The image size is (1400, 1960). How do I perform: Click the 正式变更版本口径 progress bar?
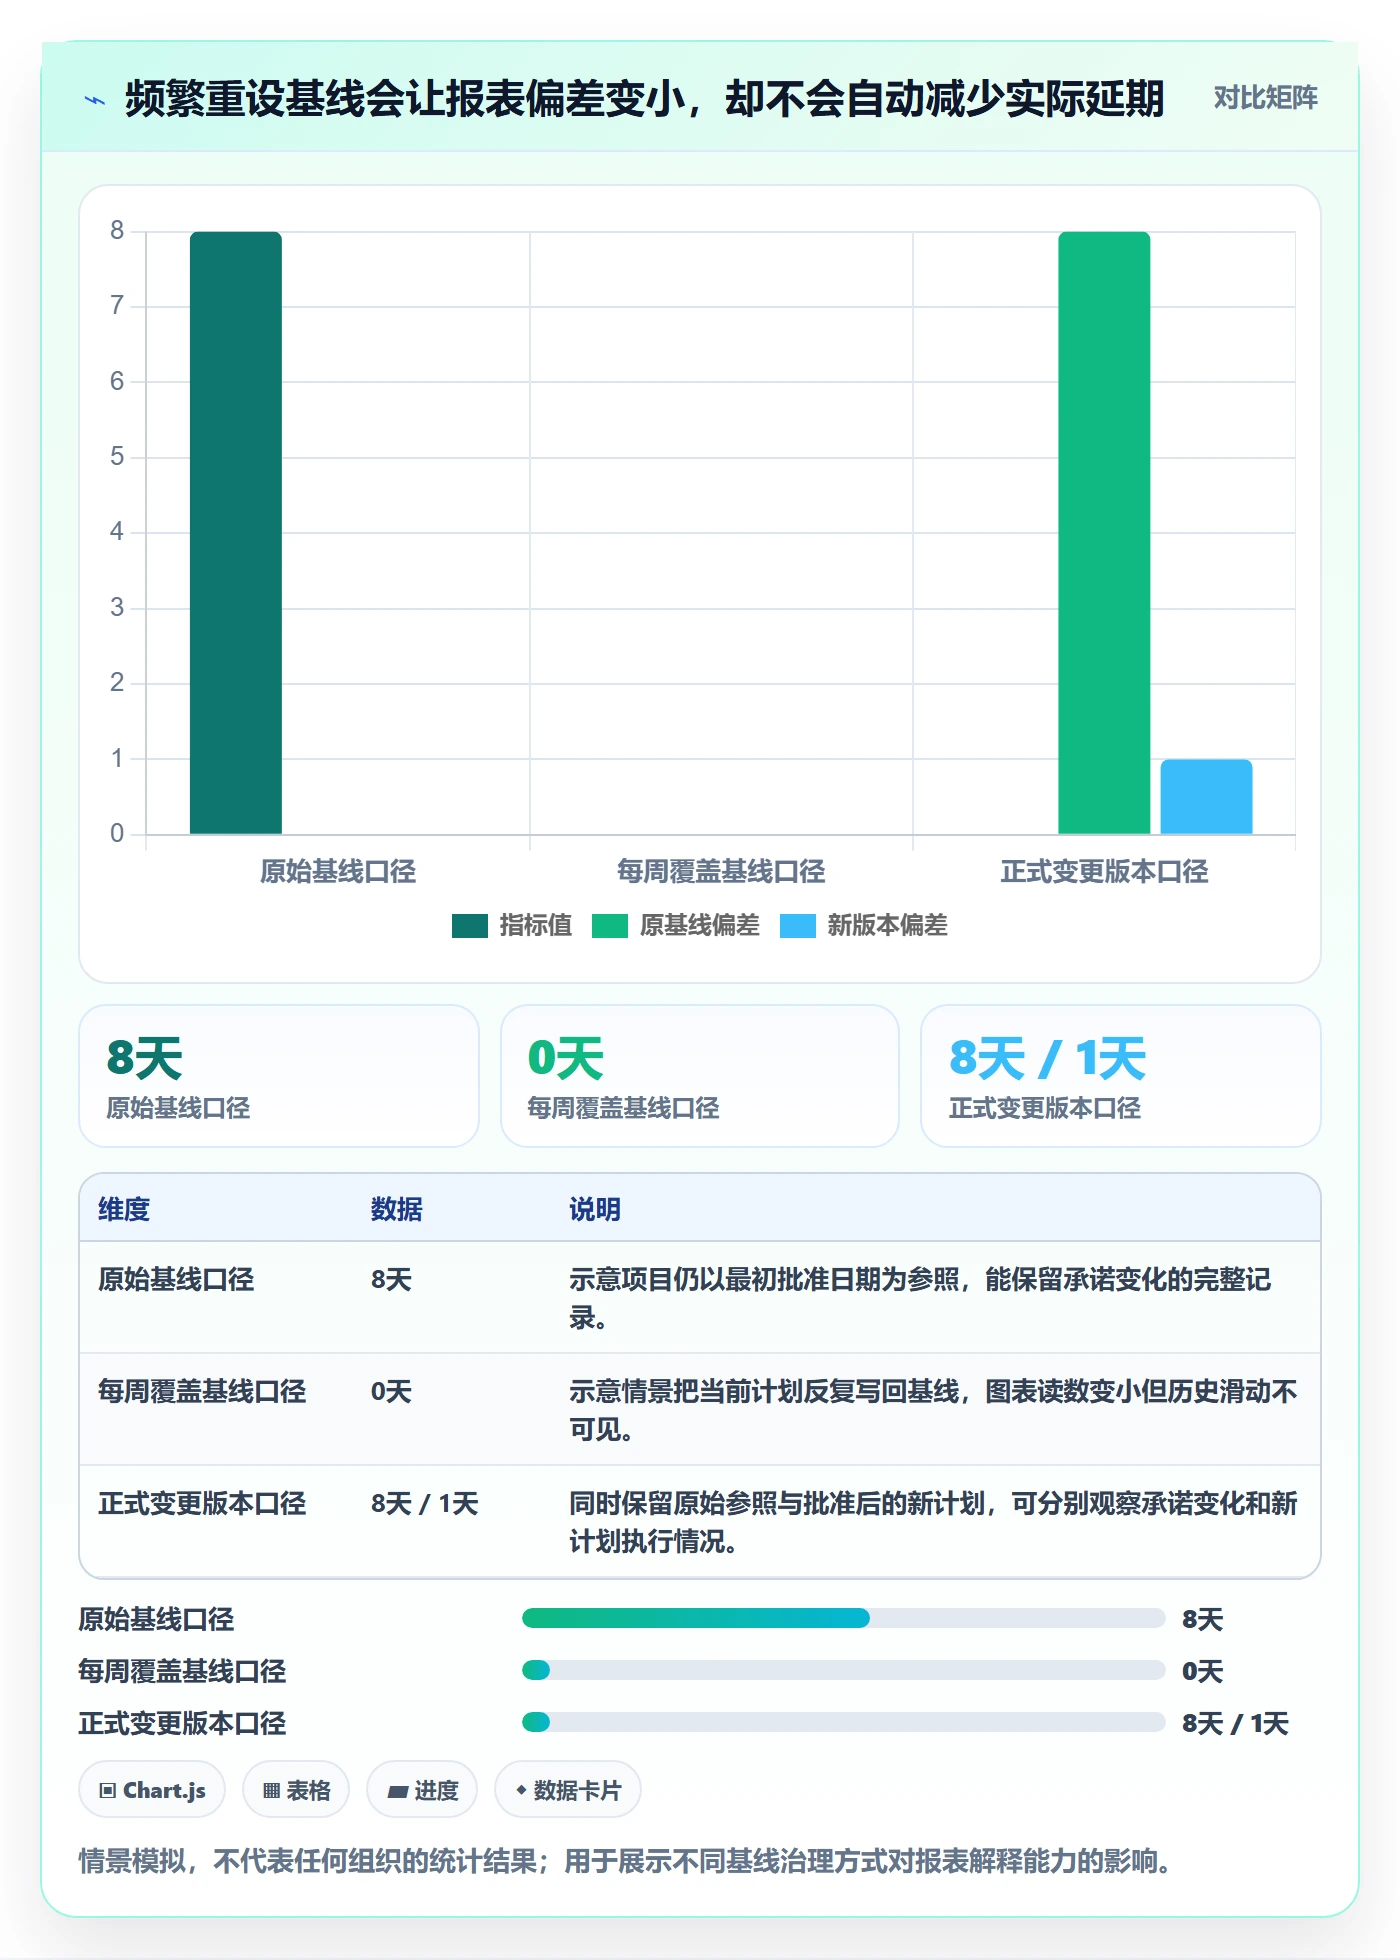tap(843, 1722)
